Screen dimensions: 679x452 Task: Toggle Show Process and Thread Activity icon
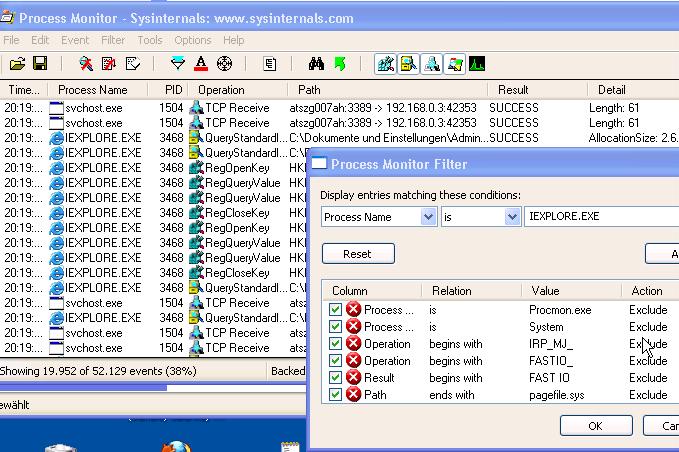[454, 64]
